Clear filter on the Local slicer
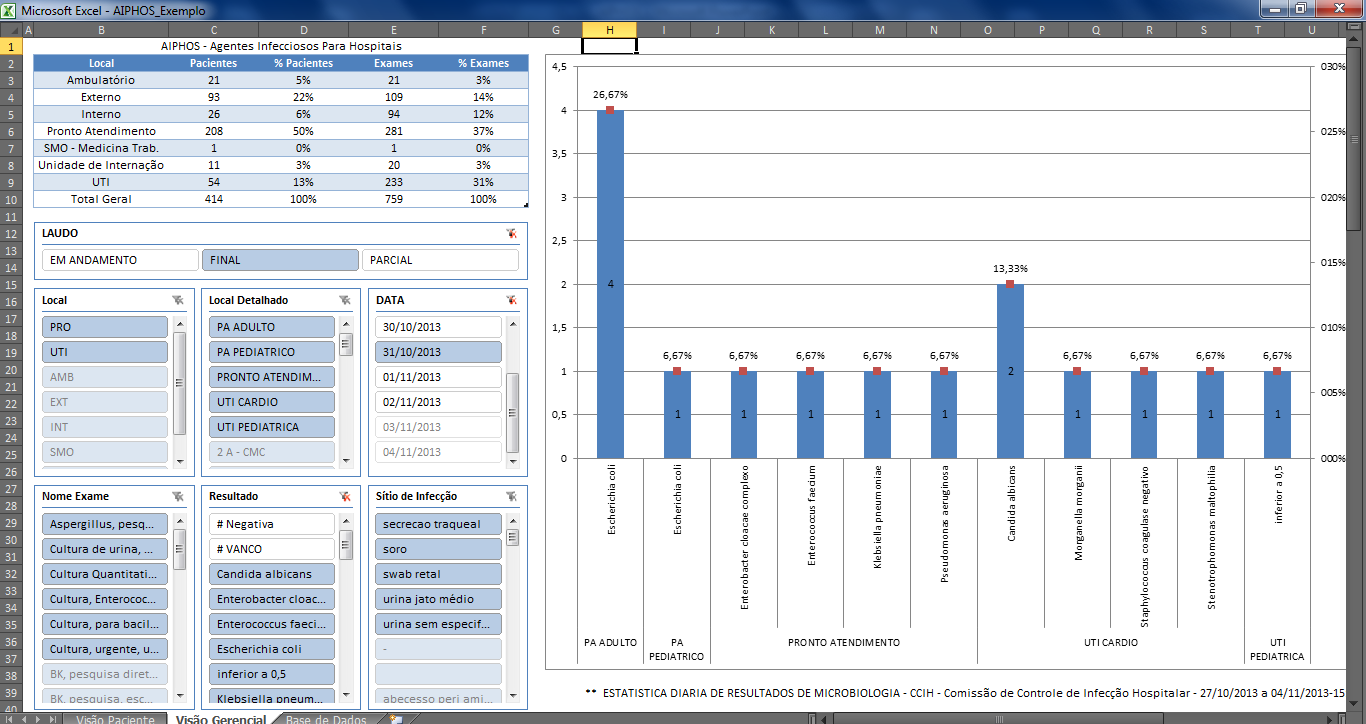 pos(178,300)
